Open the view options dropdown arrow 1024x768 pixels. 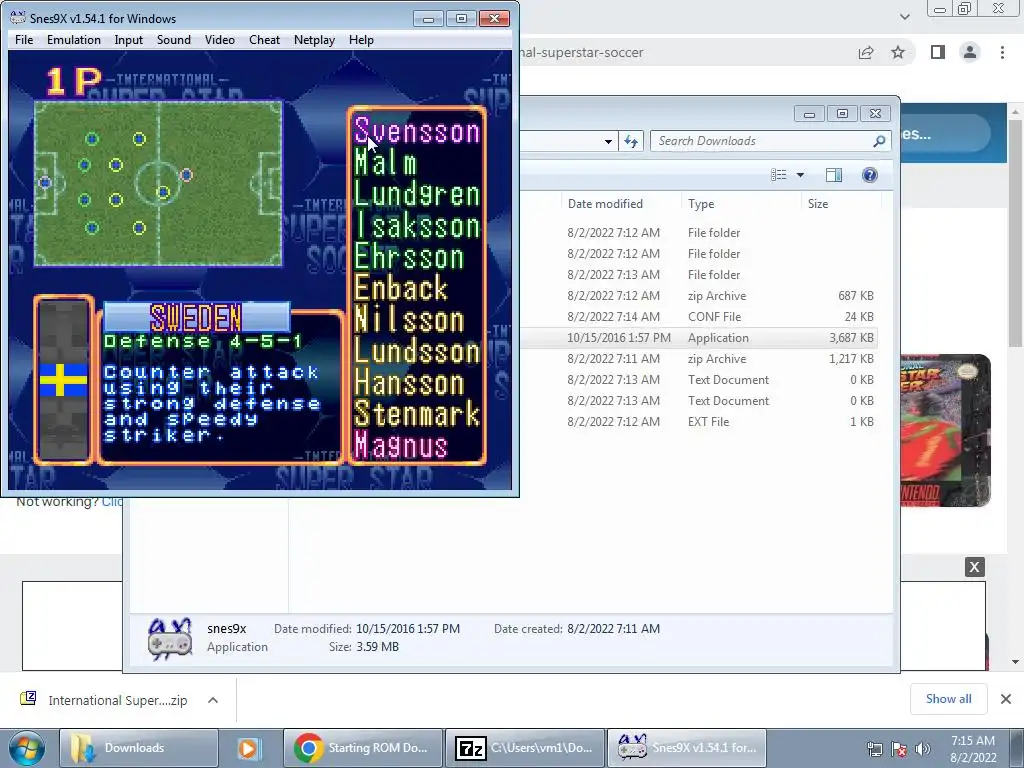(800, 175)
